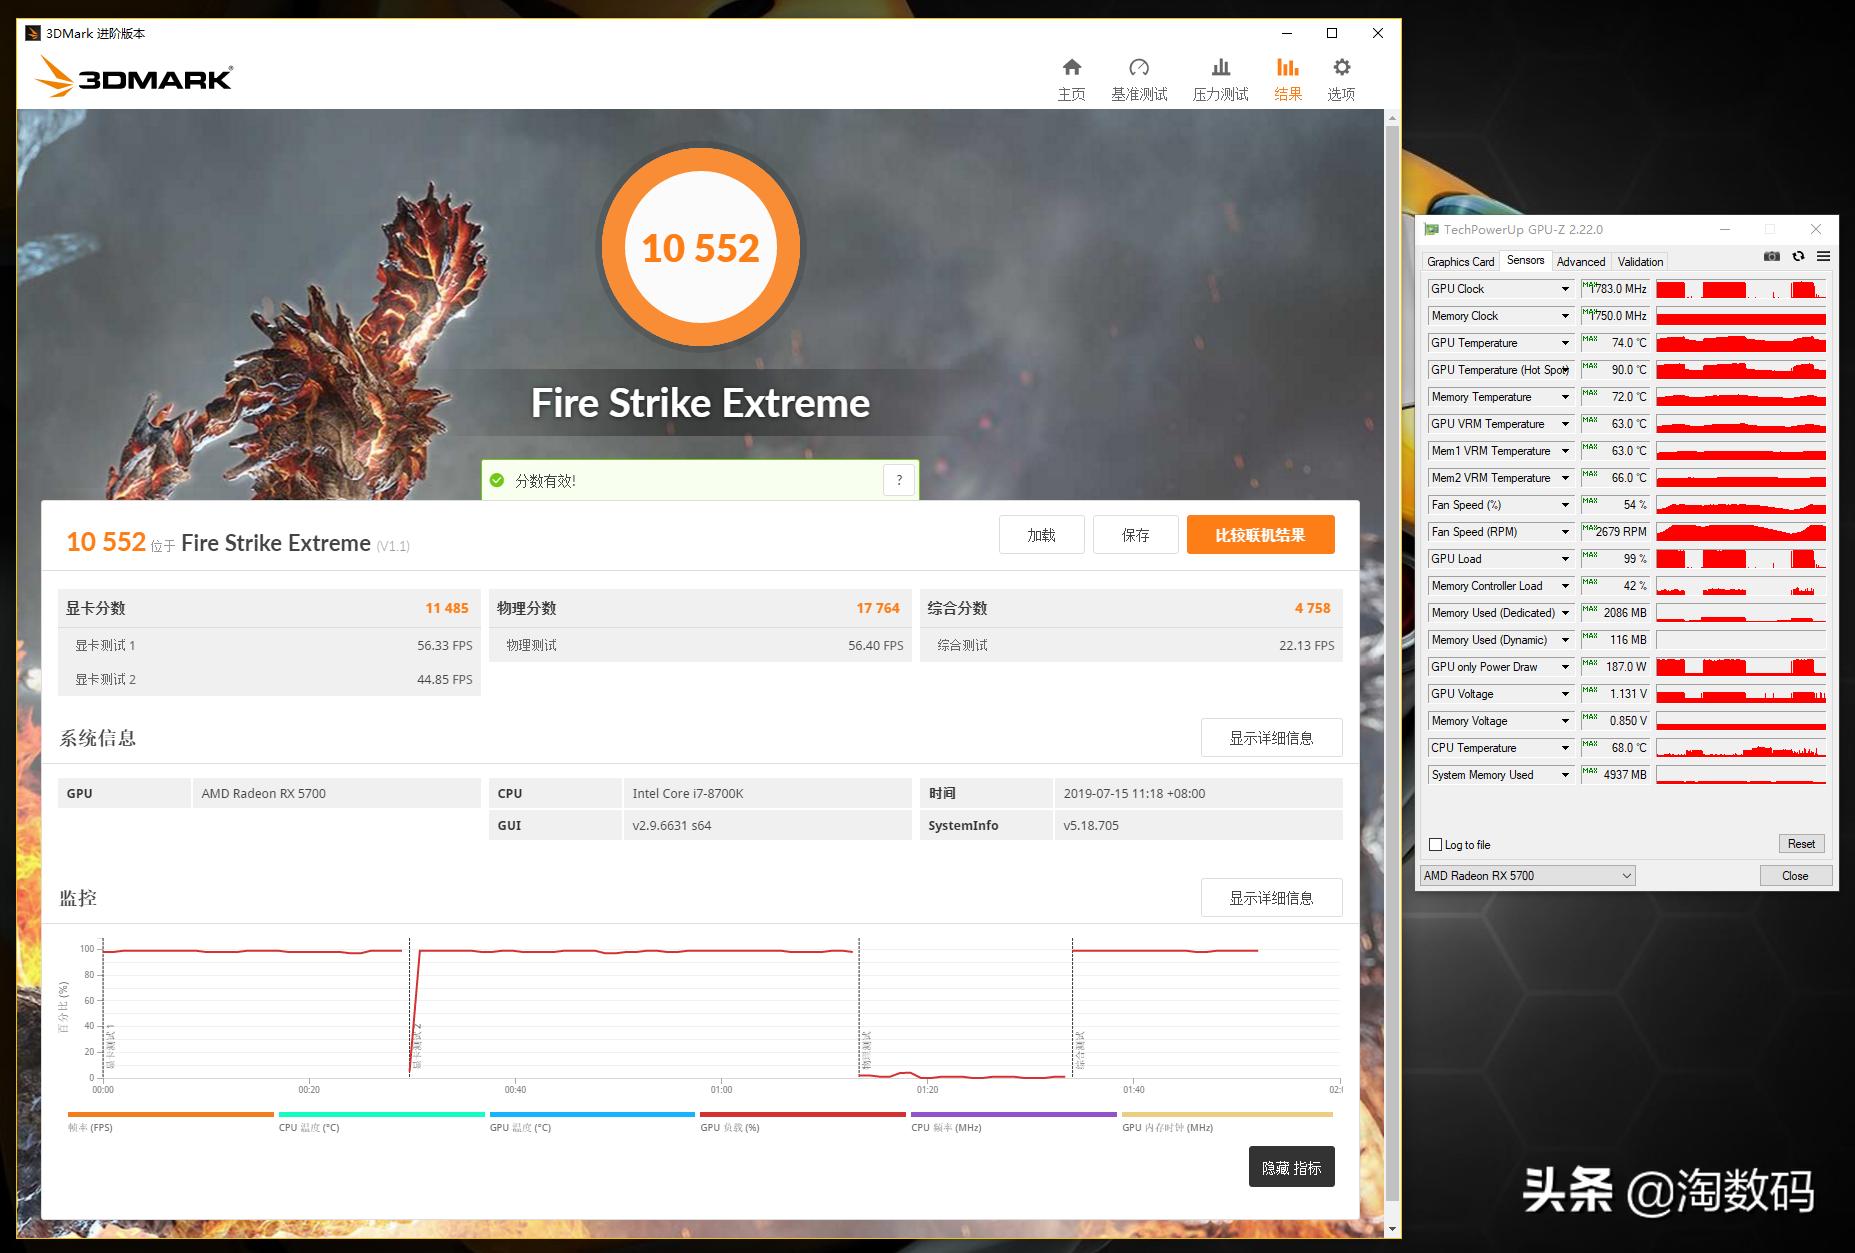Open the GPU only Power Draw dropdown
Viewport: 1855px width, 1253px height.
click(x=1565, y=667)
